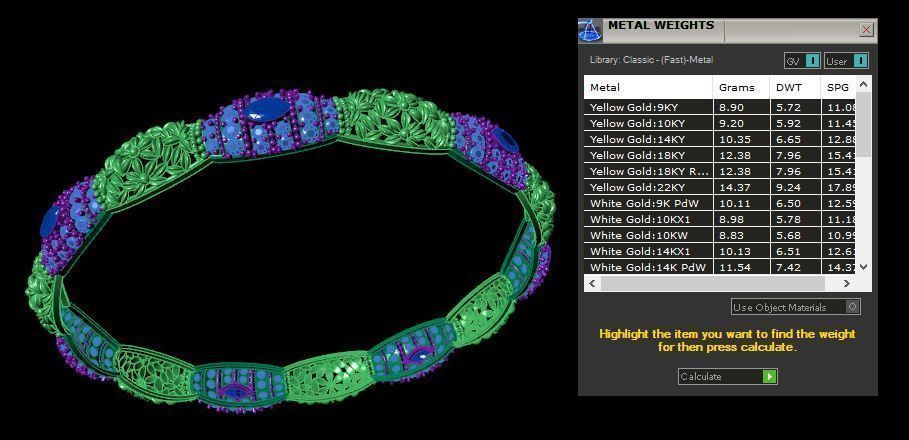Click the 11.54 grams value
The height and width of the screenshot is (440, 909).
(x=733, y=267)
